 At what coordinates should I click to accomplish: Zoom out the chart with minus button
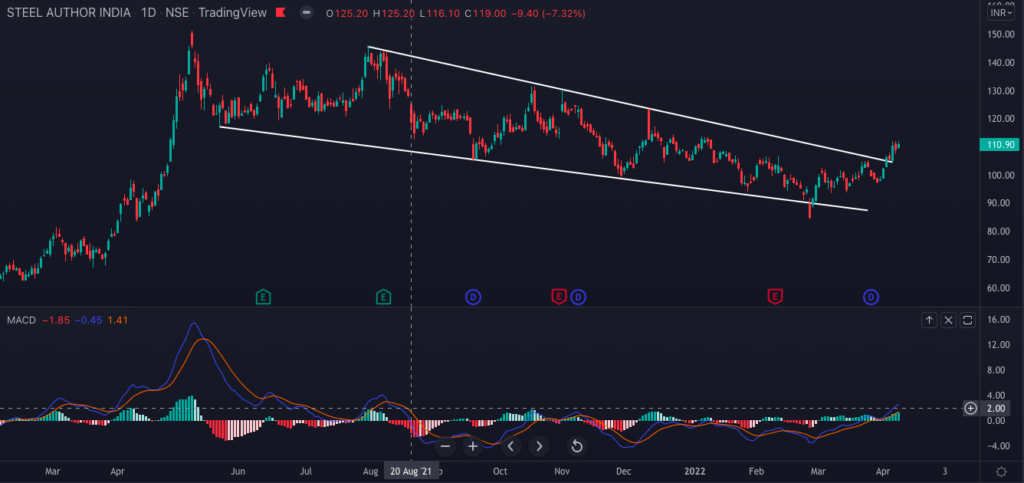tap(445, 446)
